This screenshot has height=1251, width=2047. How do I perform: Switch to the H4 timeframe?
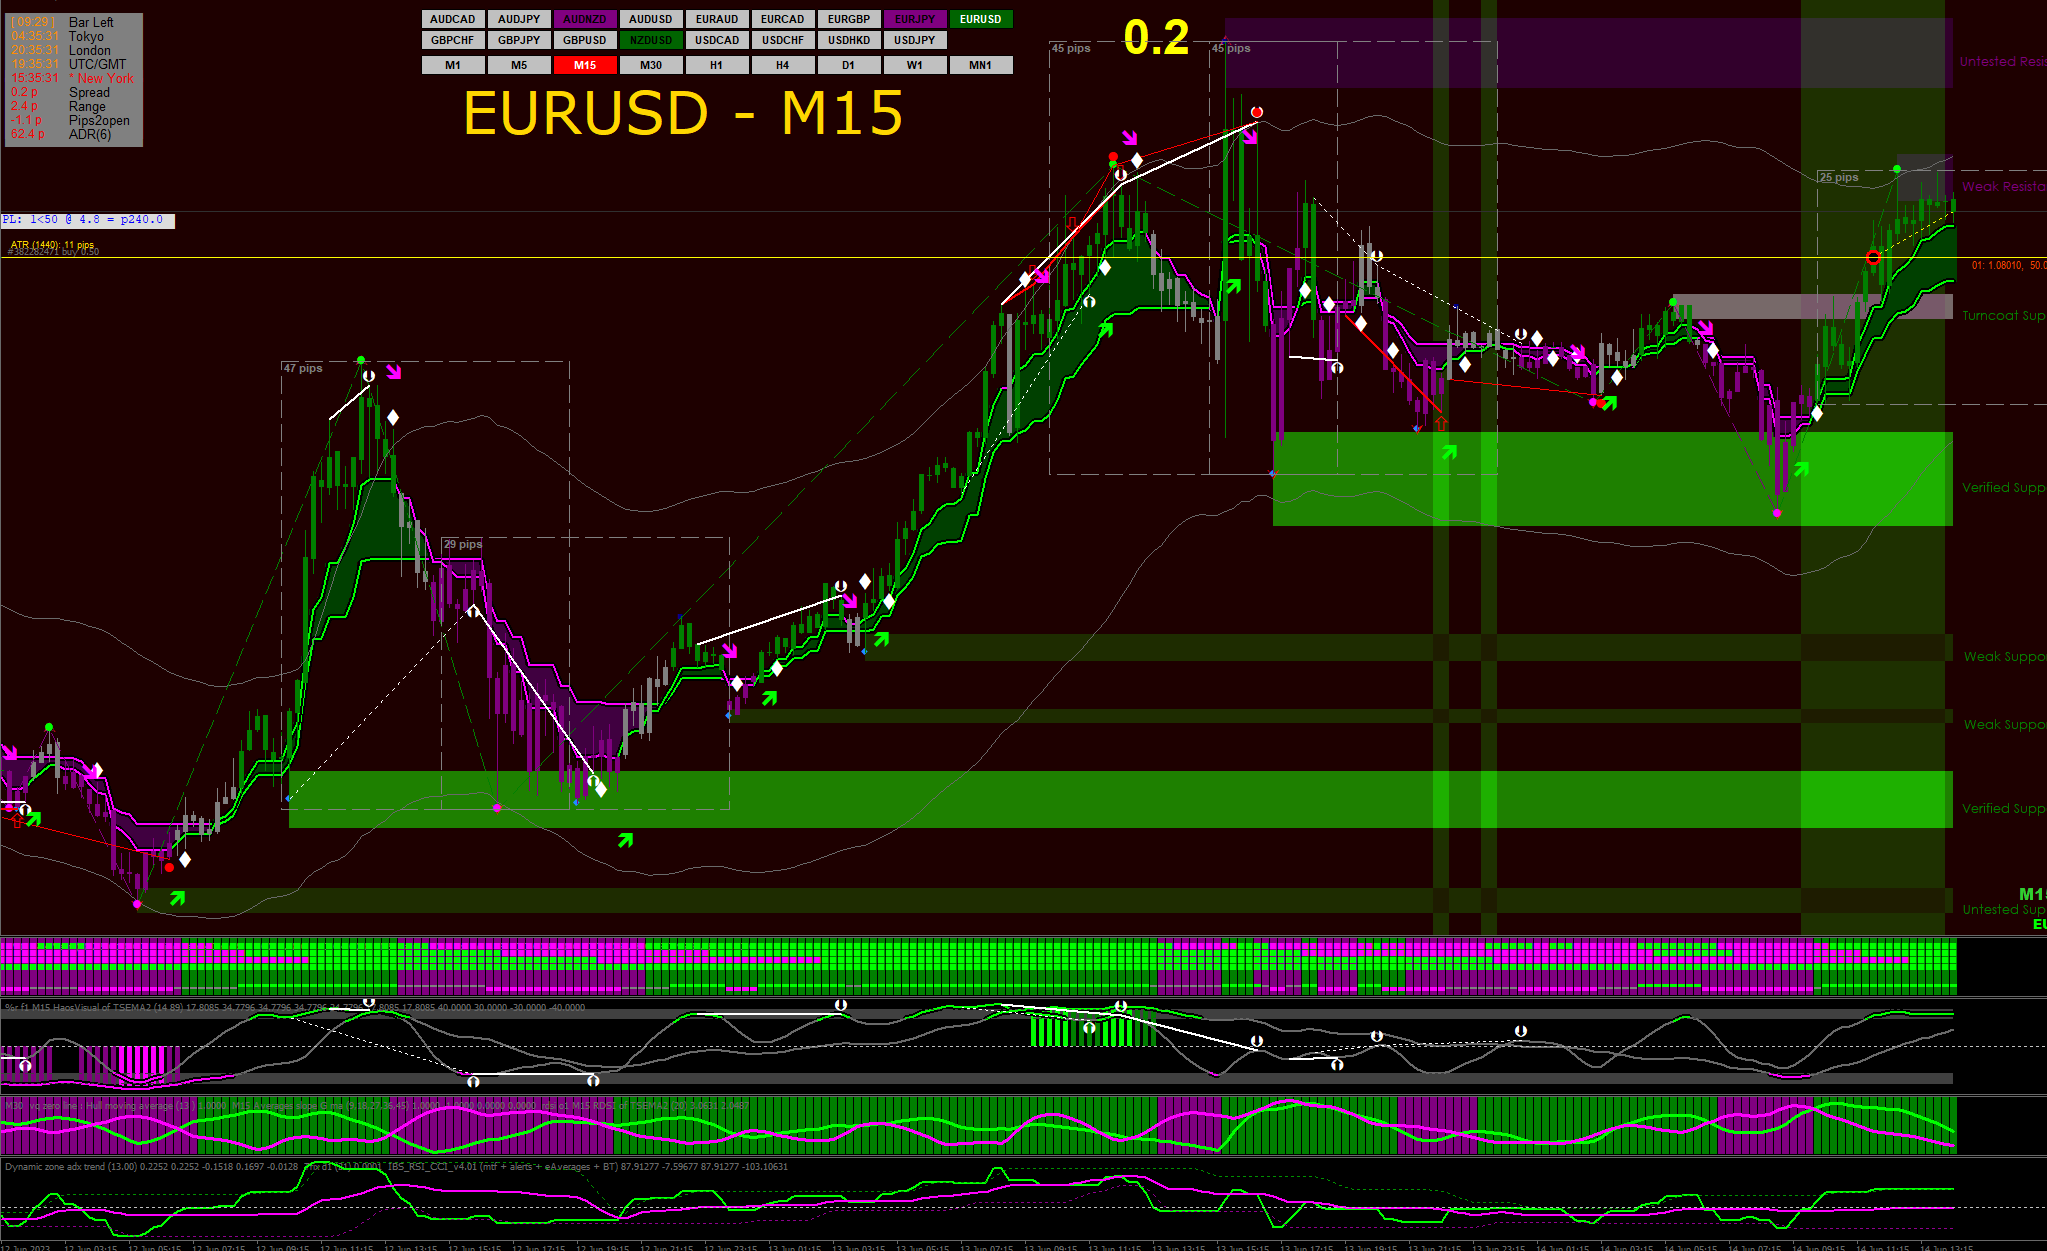tap(783, 65)
